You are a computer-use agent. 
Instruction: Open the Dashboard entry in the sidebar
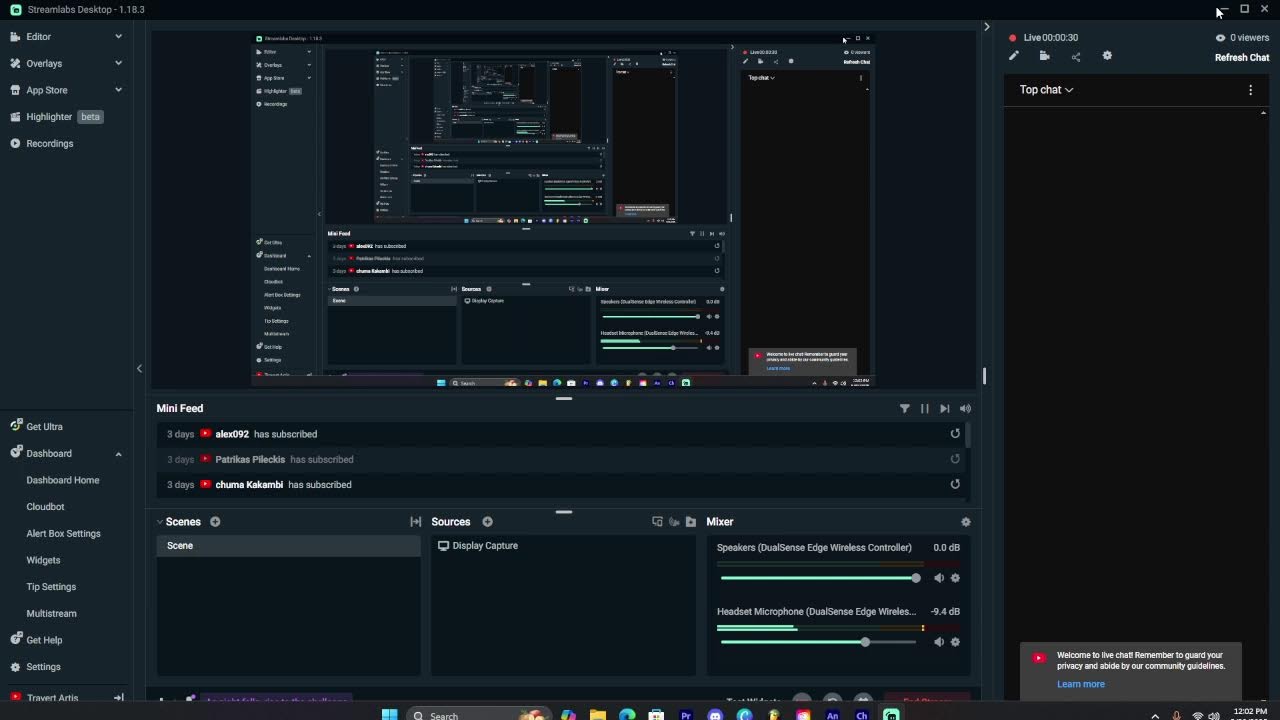tap(48, 453)
